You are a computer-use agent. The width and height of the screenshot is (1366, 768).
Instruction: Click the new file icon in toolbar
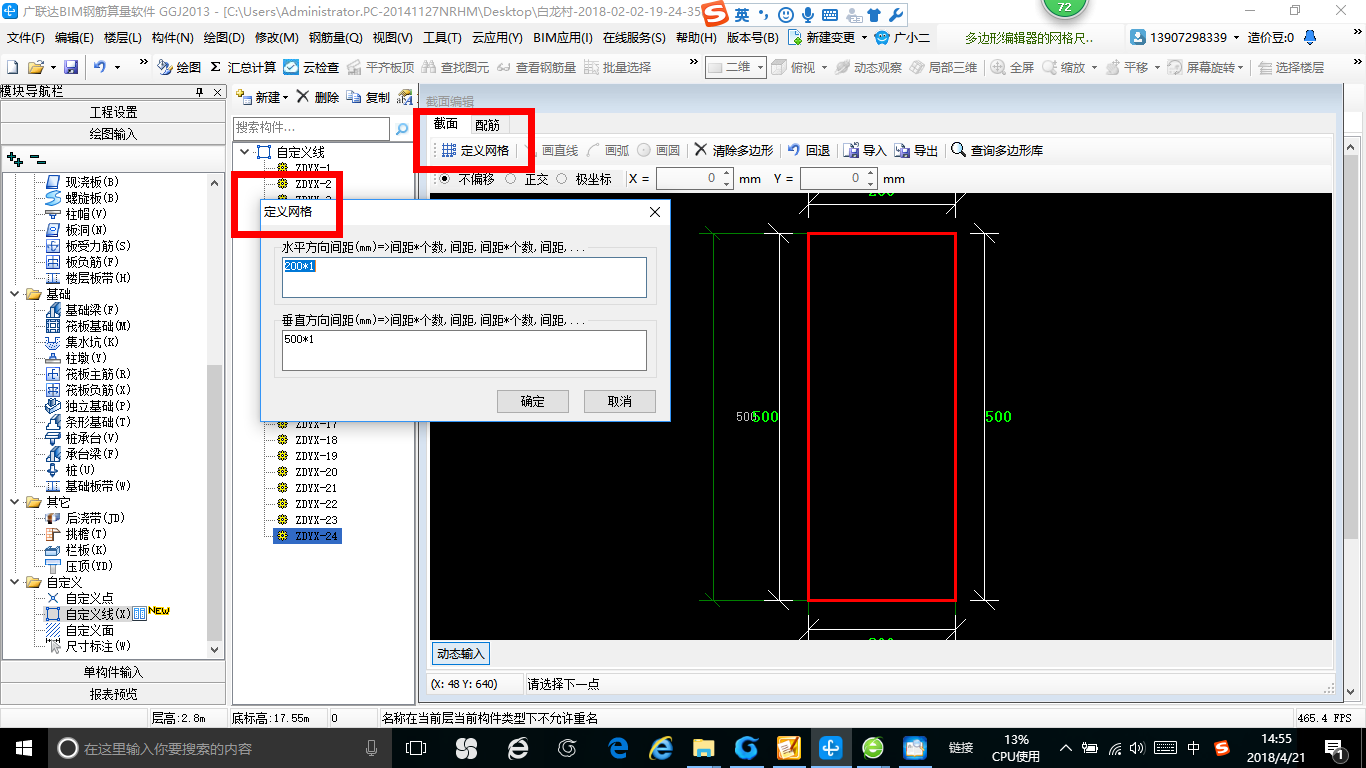pos(12,67)
